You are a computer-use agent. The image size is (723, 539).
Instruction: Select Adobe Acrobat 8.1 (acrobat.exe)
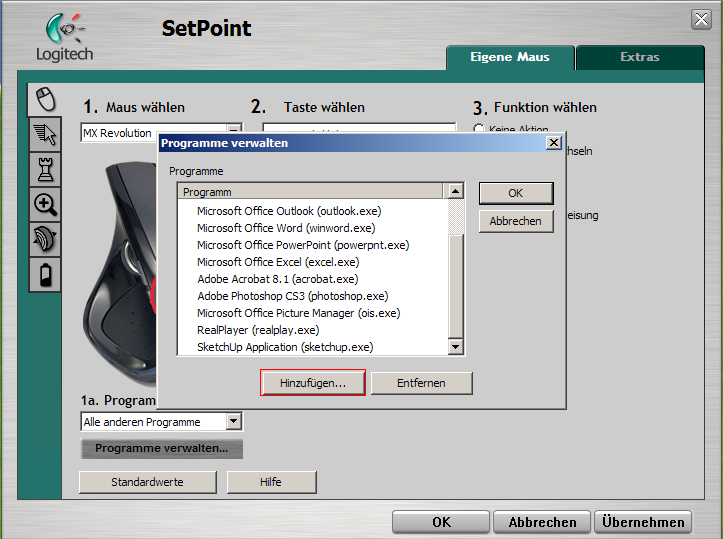[x=278, y=279]
